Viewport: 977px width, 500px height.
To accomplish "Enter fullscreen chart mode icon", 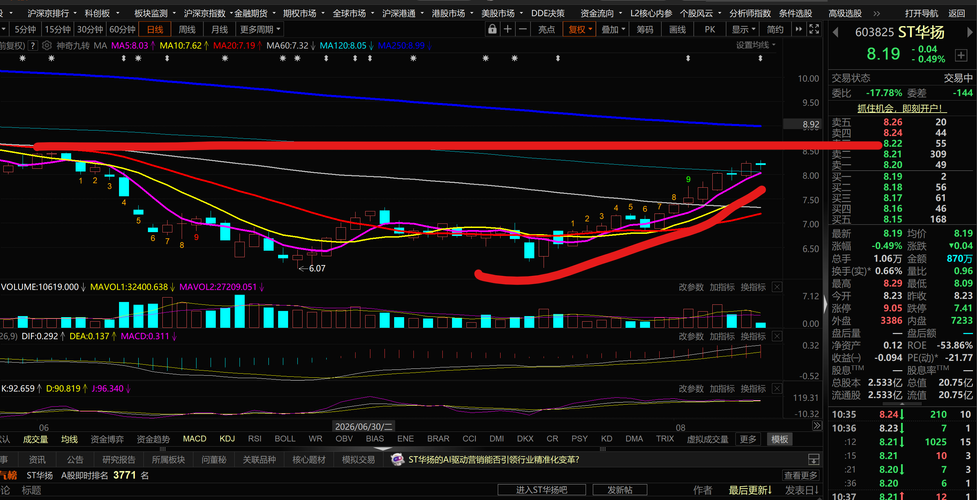I will coord(814,29).
